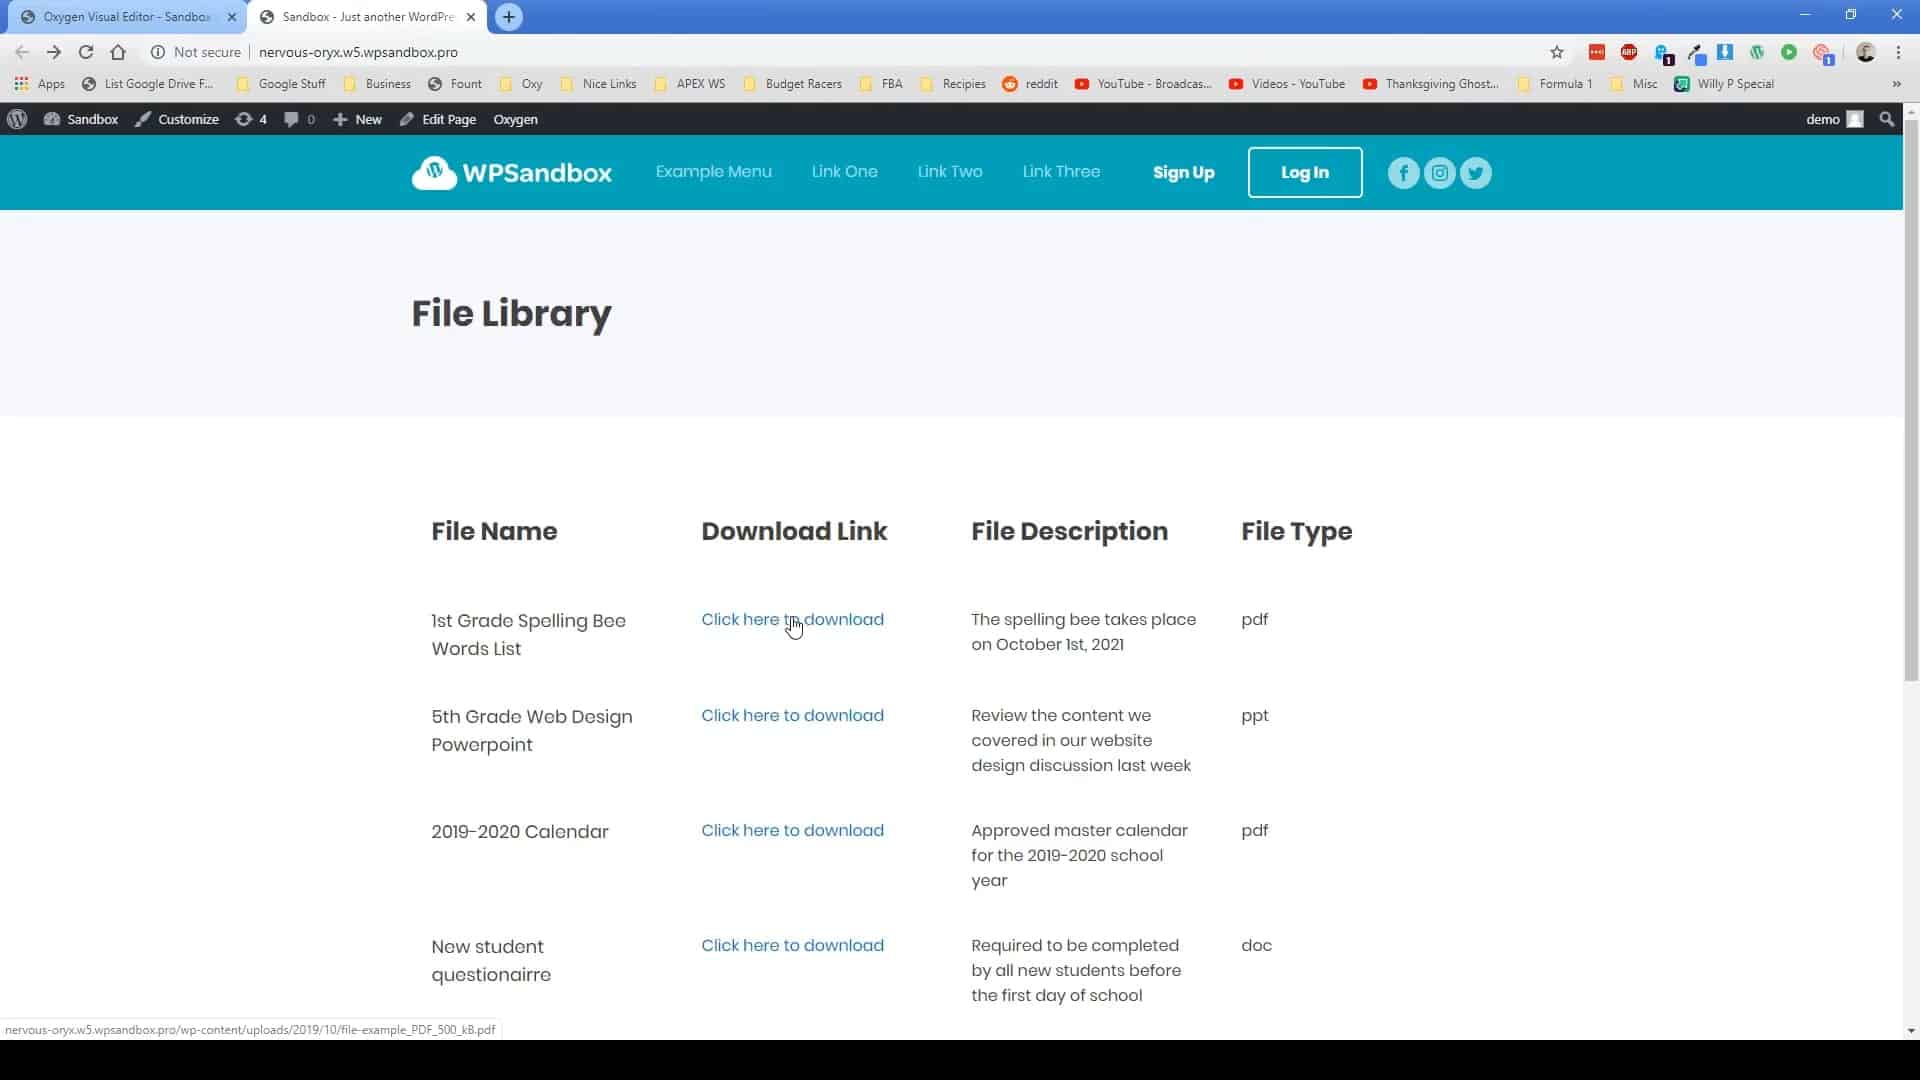Click the Twitter social icon
This screenshot has width=1920, height=1080.
[1475, 173]
